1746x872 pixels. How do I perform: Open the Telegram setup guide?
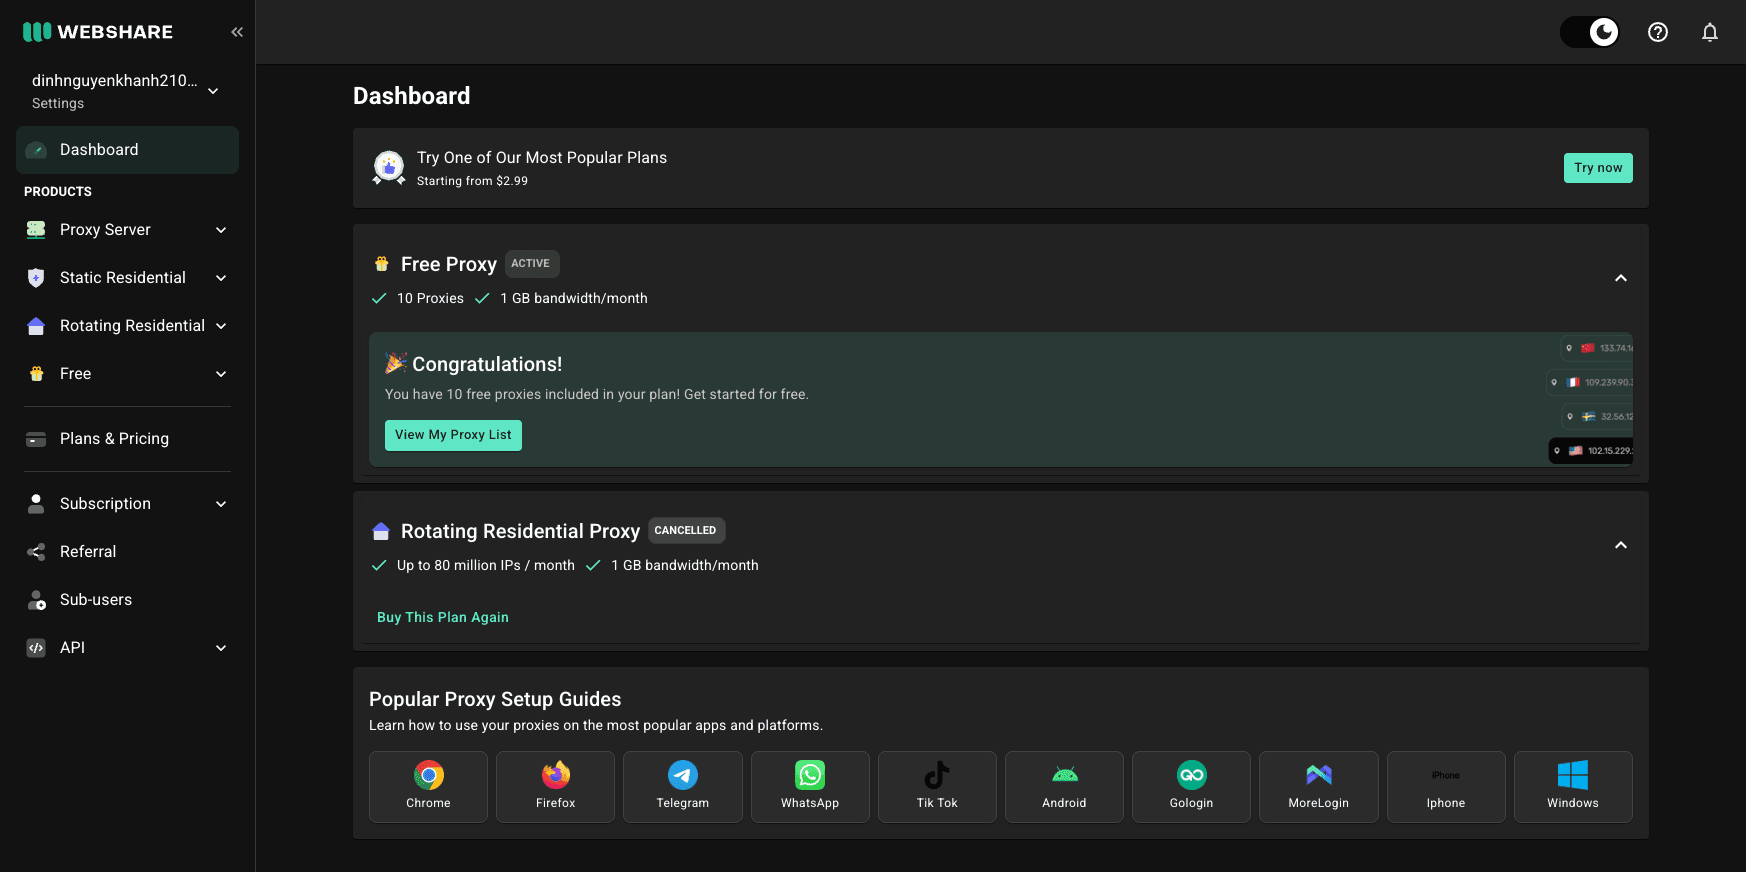[683, 787]
